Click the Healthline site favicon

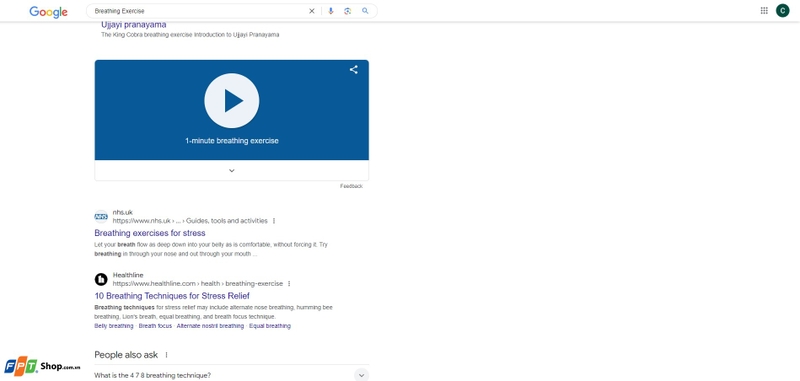101,280
